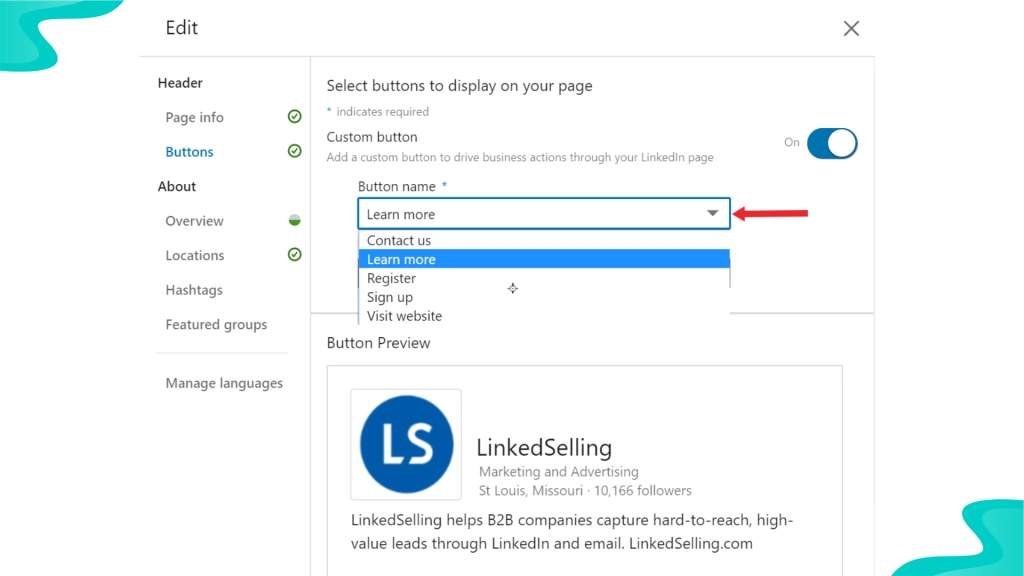Click the LS company logo in preview

pyautogui.click(x=406, y=444)
